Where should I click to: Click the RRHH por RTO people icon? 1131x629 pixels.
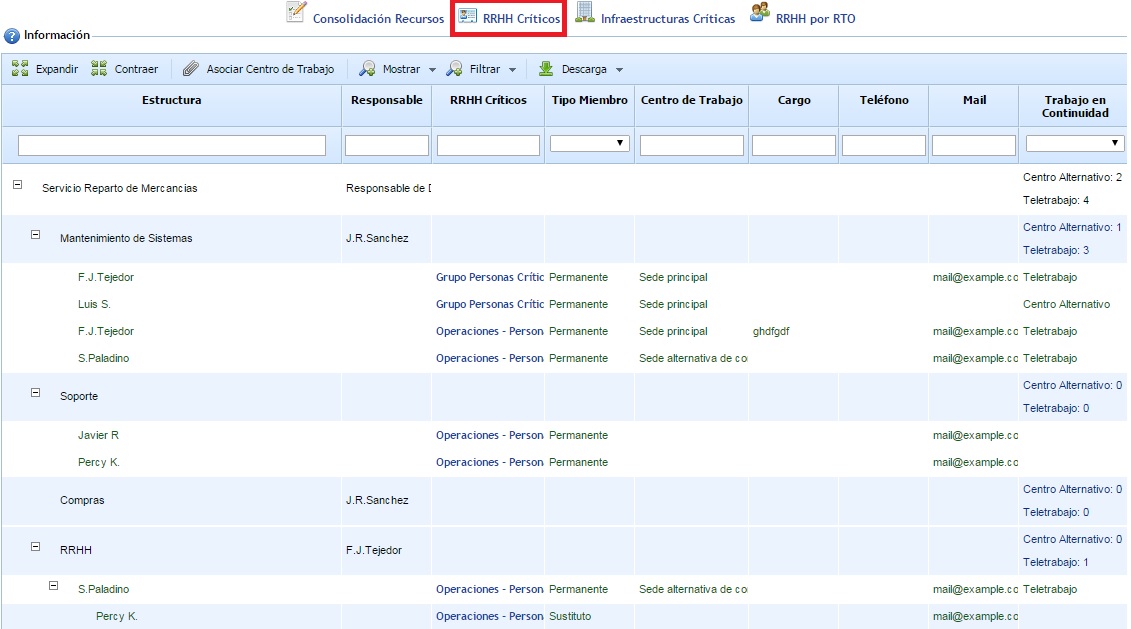tap(759, 12)
